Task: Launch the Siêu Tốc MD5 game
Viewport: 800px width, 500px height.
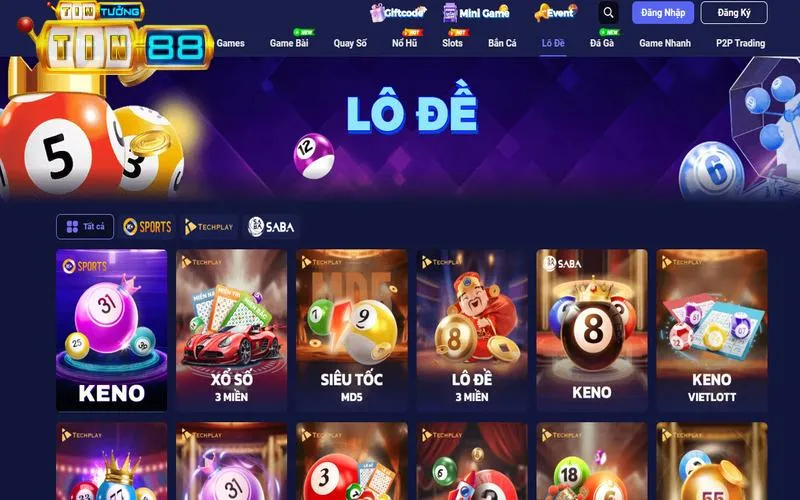Action: (352, 330)
